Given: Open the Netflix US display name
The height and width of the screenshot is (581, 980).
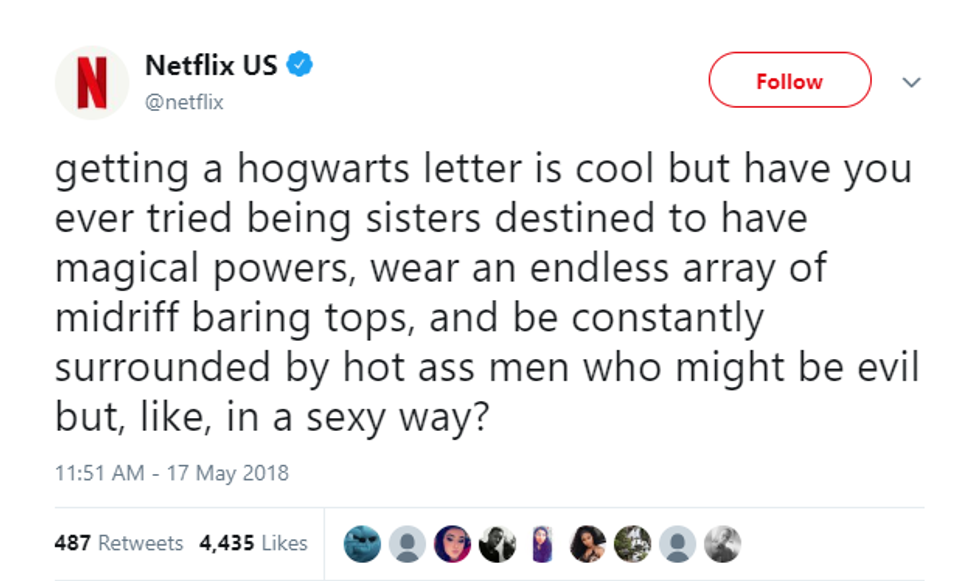Looking at the screenshot, I should click(x=211, y=67).
